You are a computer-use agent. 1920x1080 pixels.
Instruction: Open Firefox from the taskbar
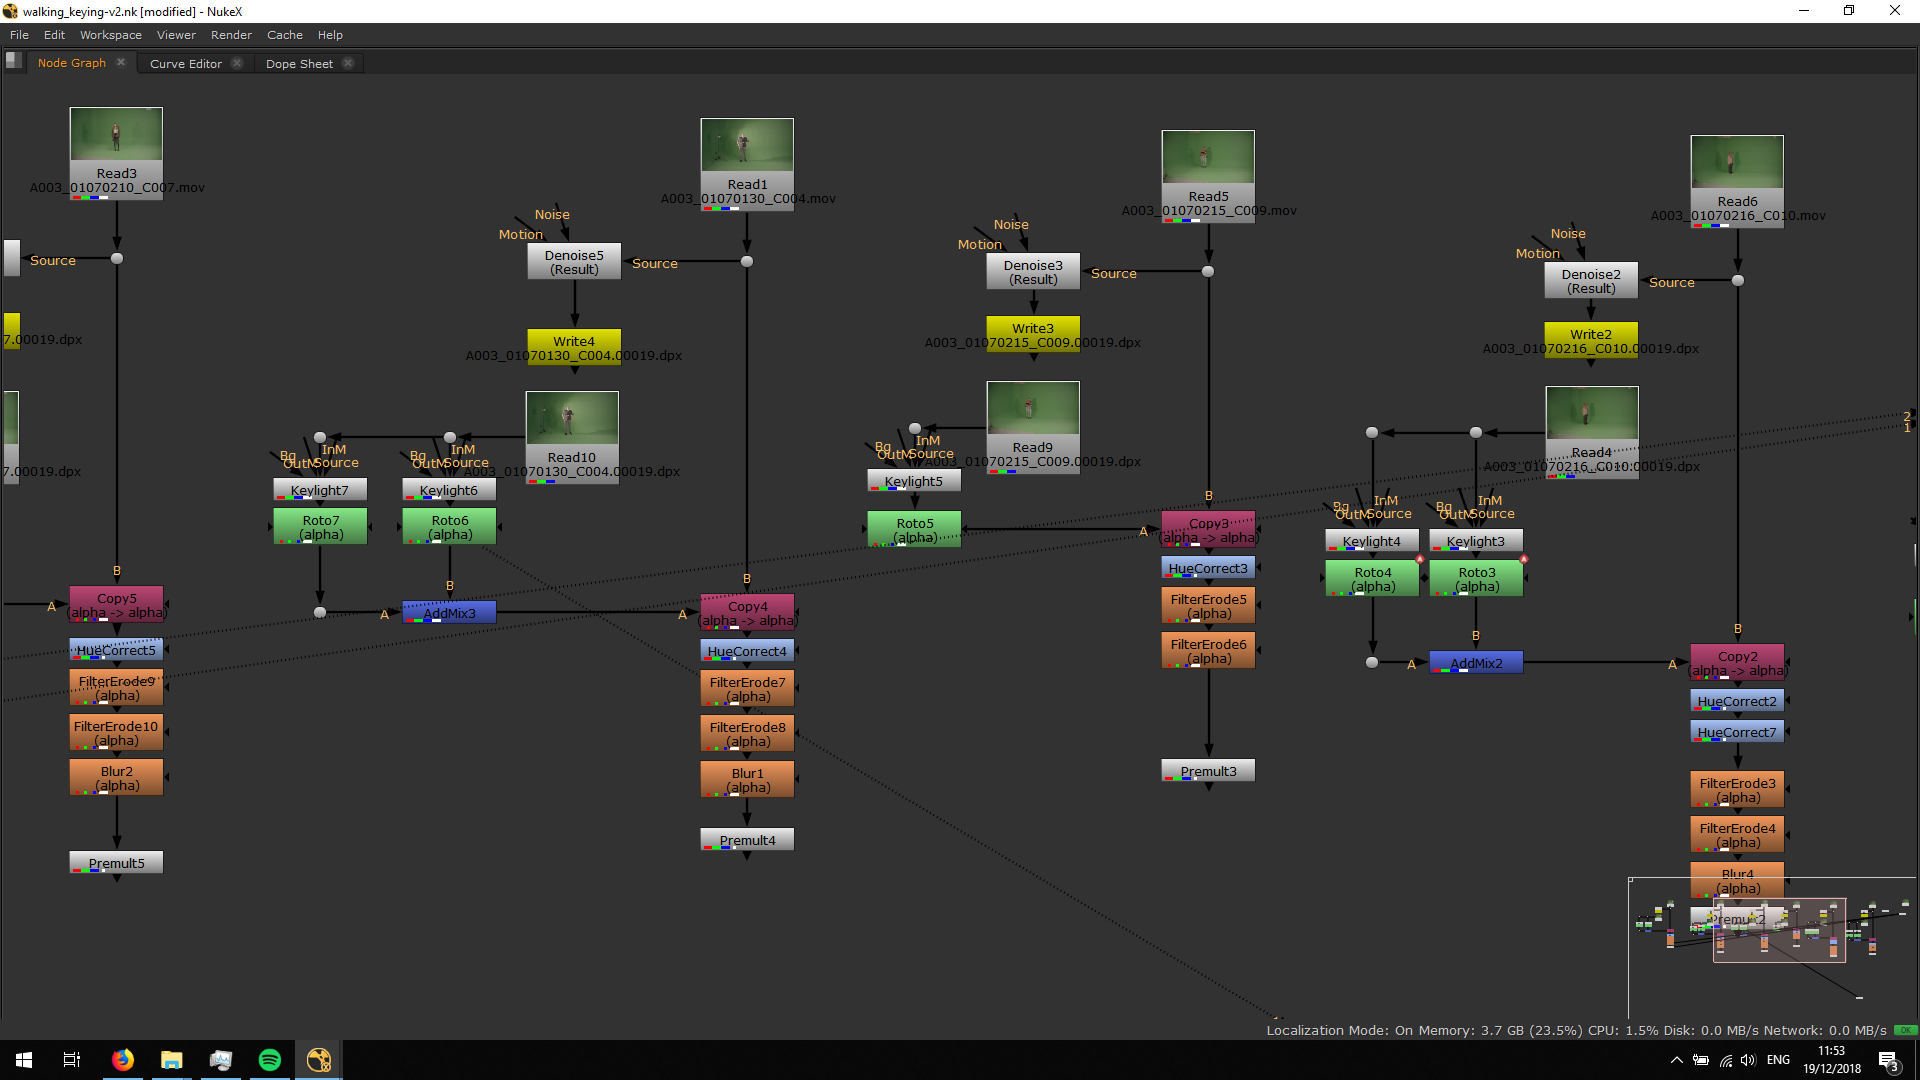click(x=123, y=1060)
